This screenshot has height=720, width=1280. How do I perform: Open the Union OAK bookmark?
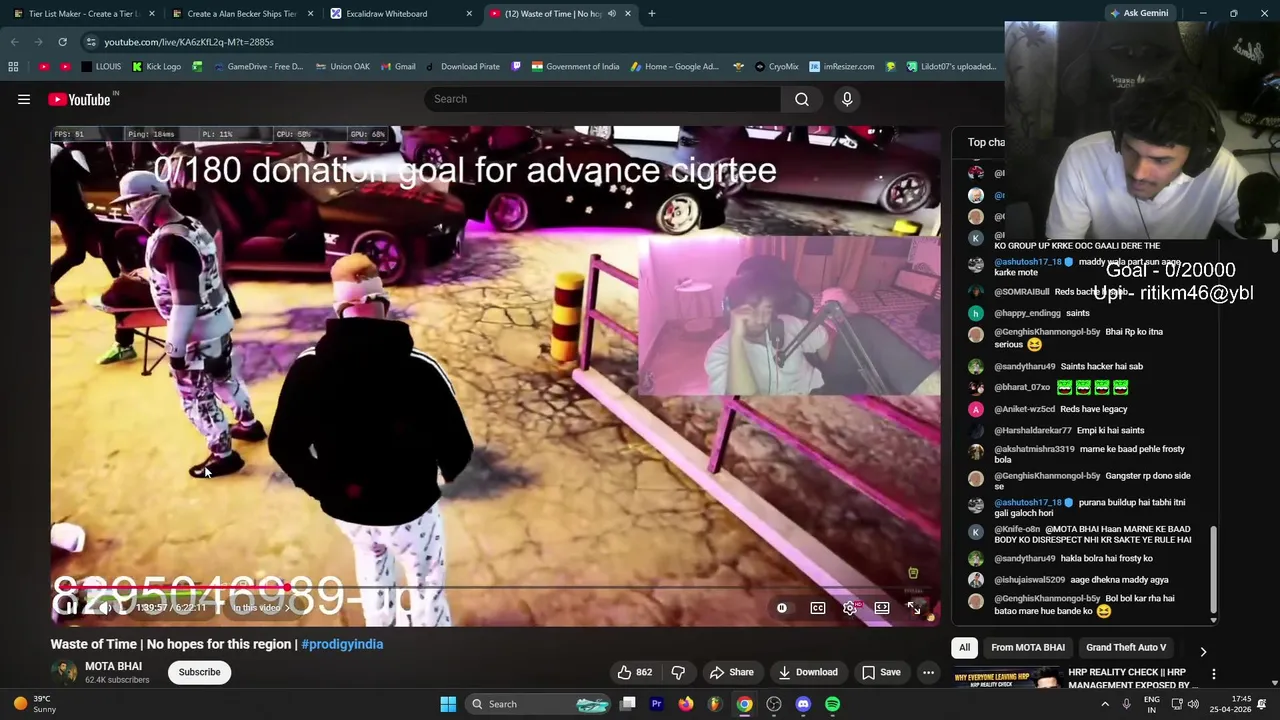(342, 67)
